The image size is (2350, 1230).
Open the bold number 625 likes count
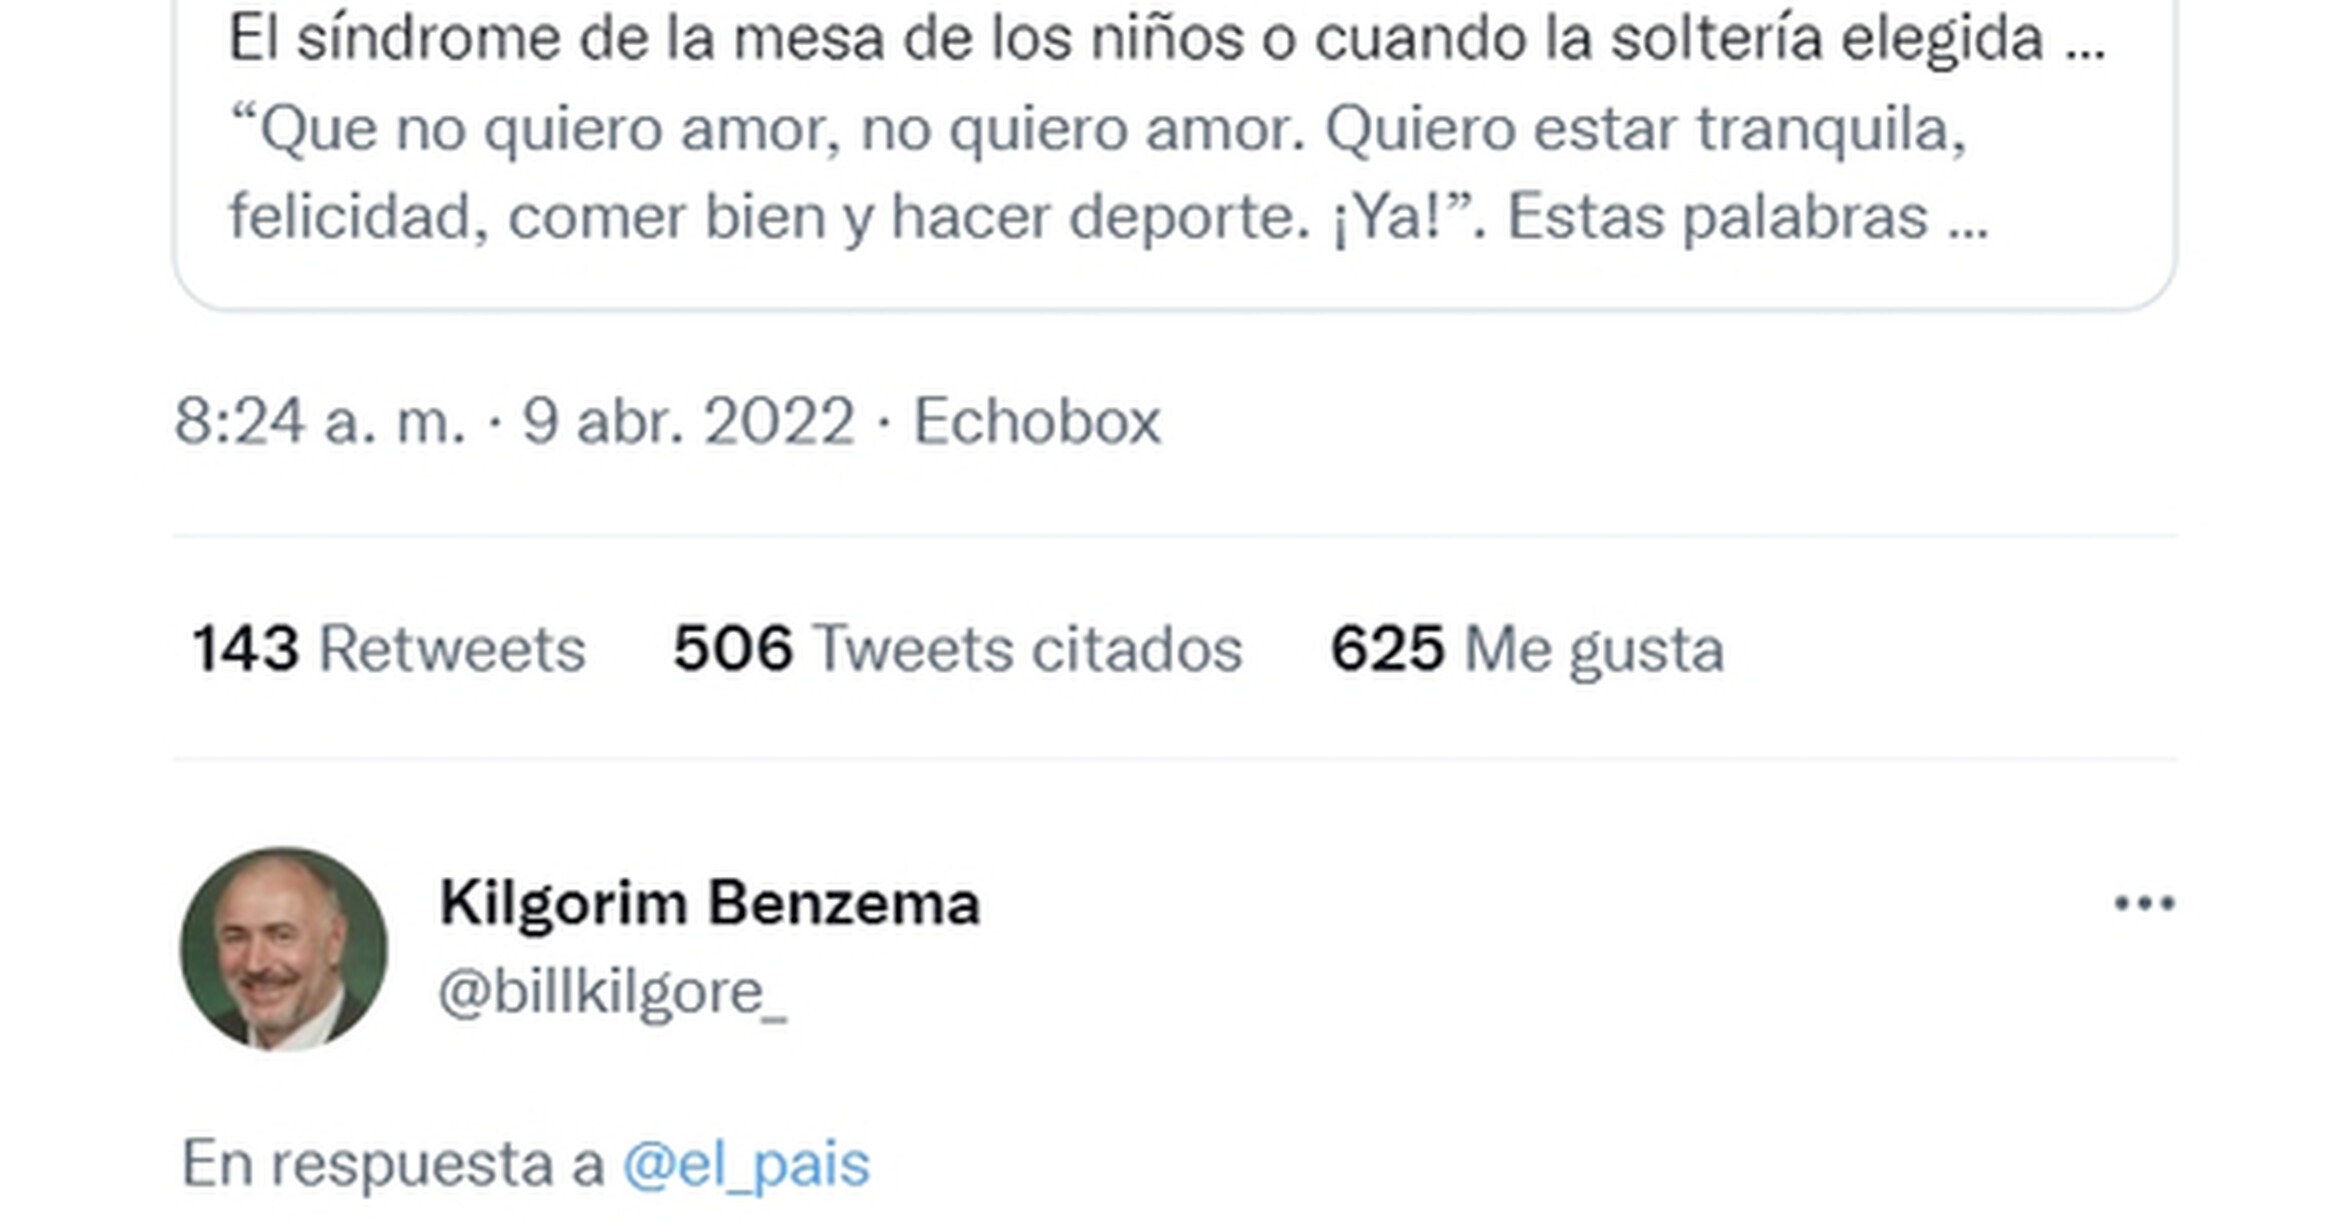point(1387,649)
